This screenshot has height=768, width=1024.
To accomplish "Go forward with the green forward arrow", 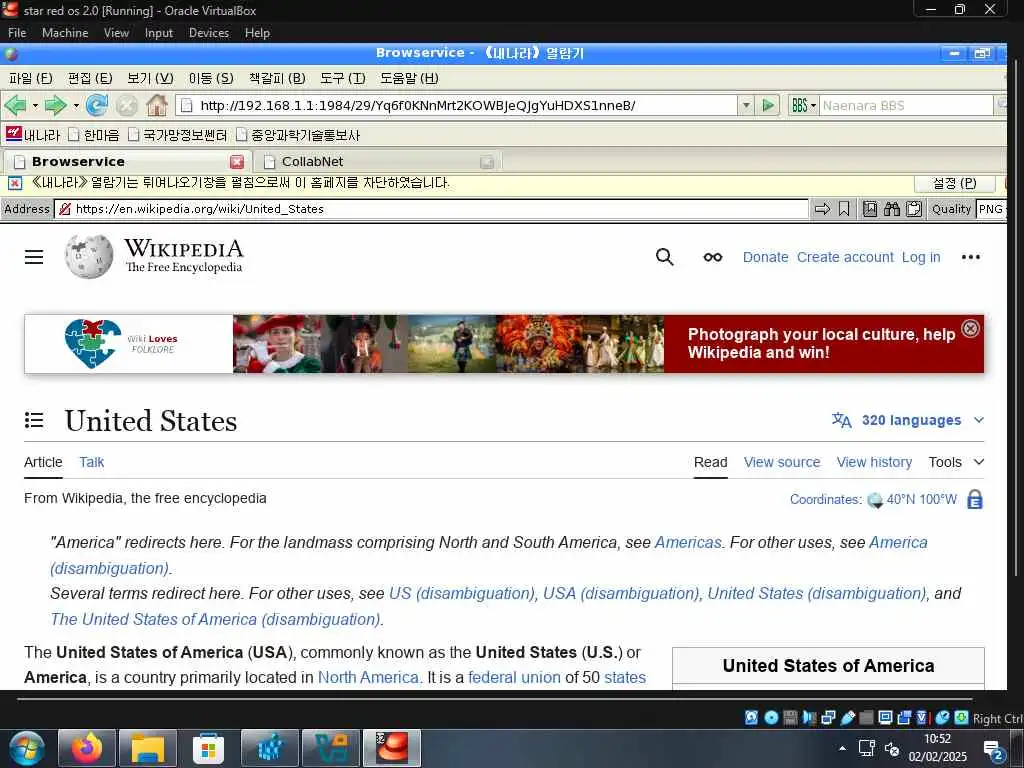I will [x=56, y=105].
